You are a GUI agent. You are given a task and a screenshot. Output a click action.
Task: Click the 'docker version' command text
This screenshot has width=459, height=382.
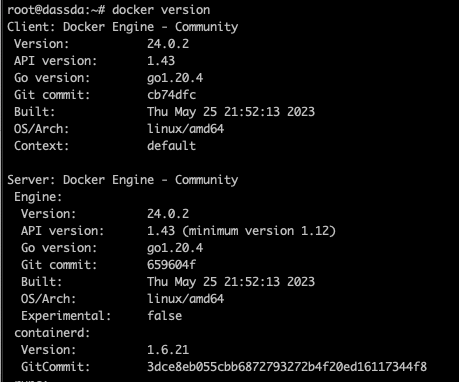tap(161, 10)
